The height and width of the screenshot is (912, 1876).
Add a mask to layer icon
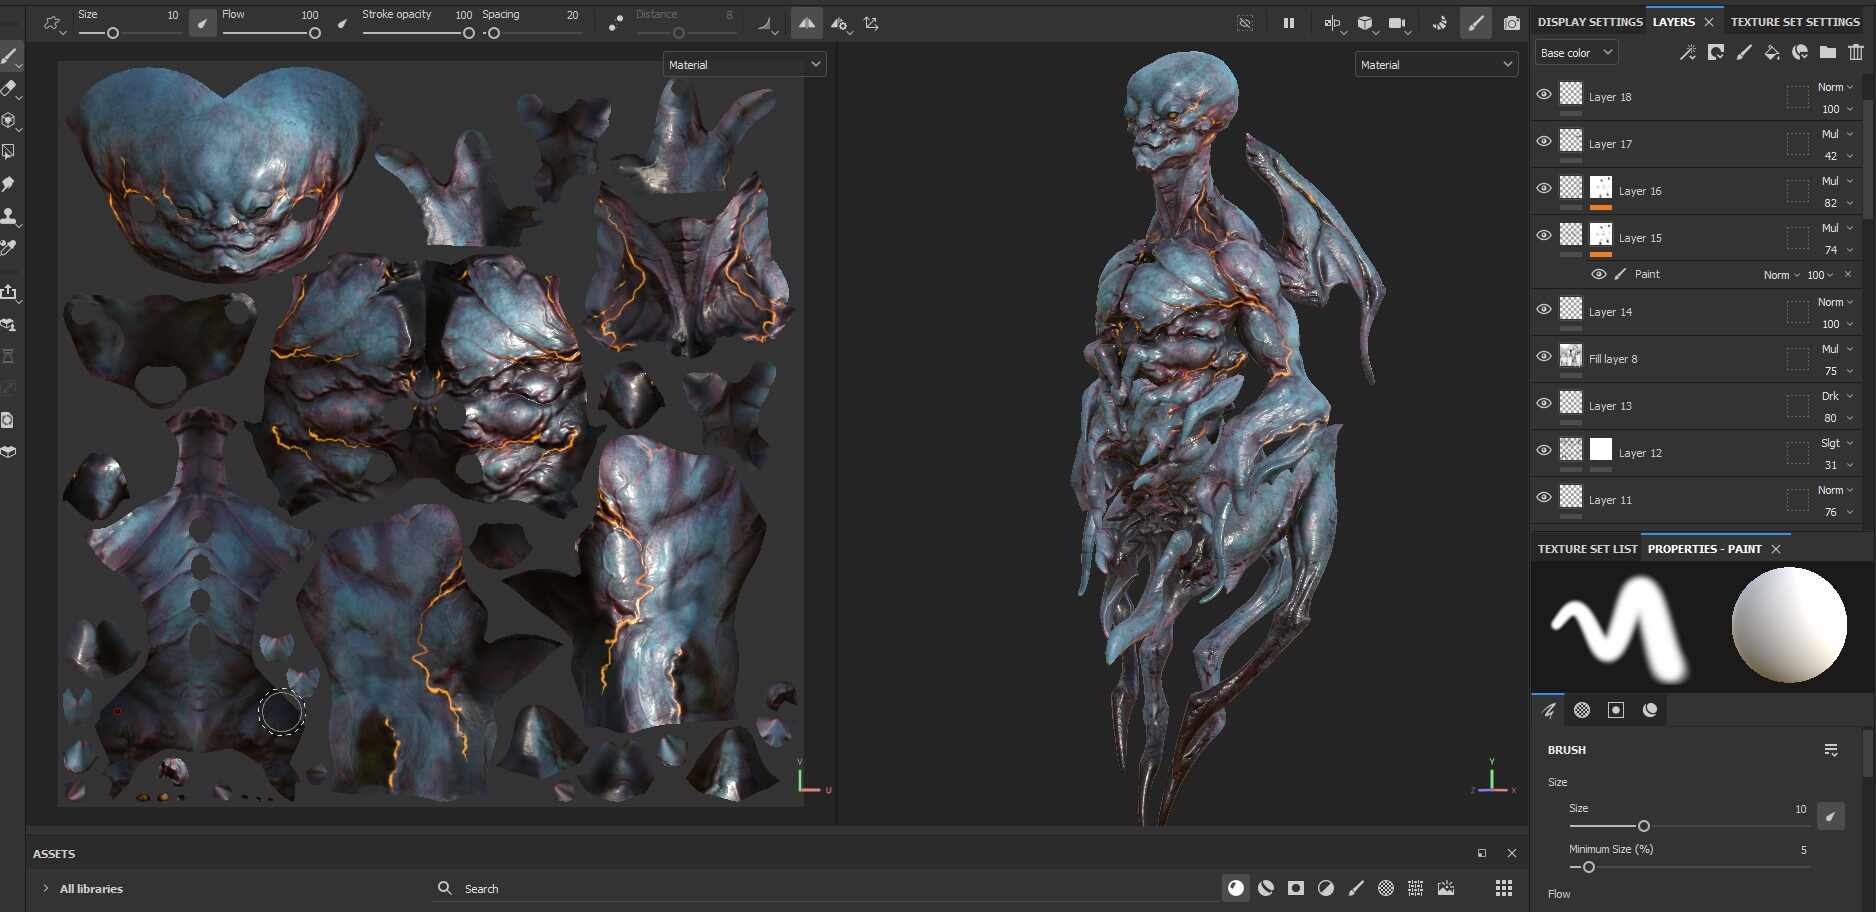point(1716,52)
